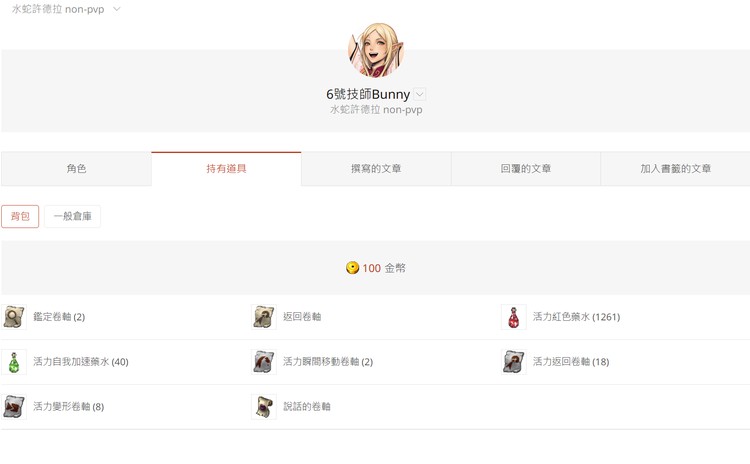View the 加入書籤的文章 tab
Image resolution: width=750 pixels, height=464 pixels.
(x=675, y=169)
